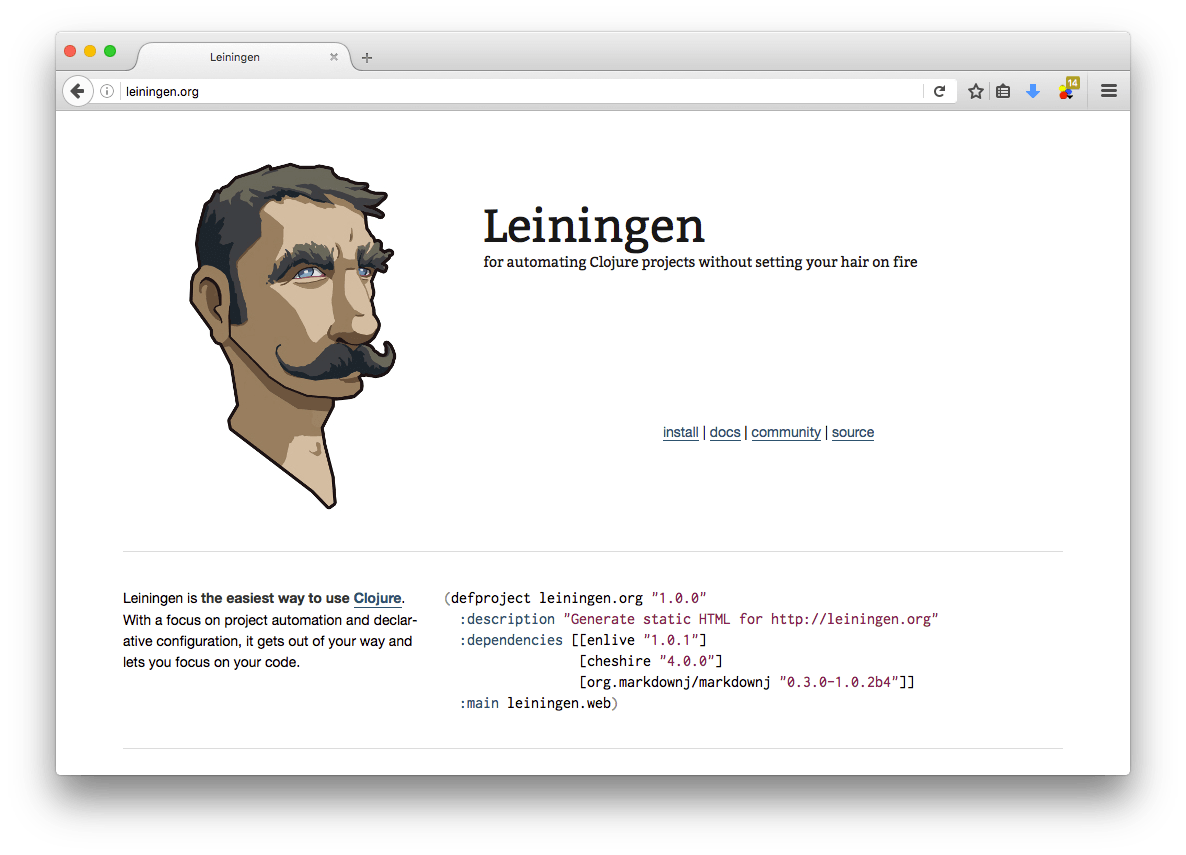Viewport: 1186px width, 855px height.
Task: Open site information icon beside the URL
Action: 107,92
